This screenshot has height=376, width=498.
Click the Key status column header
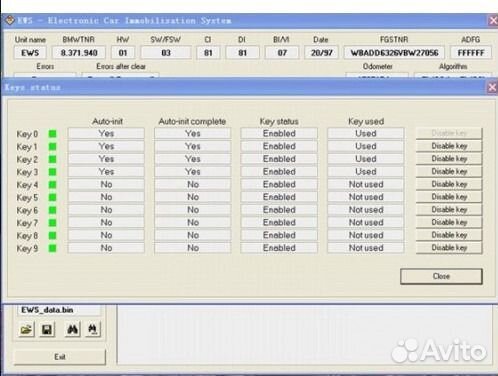[279, 121]
